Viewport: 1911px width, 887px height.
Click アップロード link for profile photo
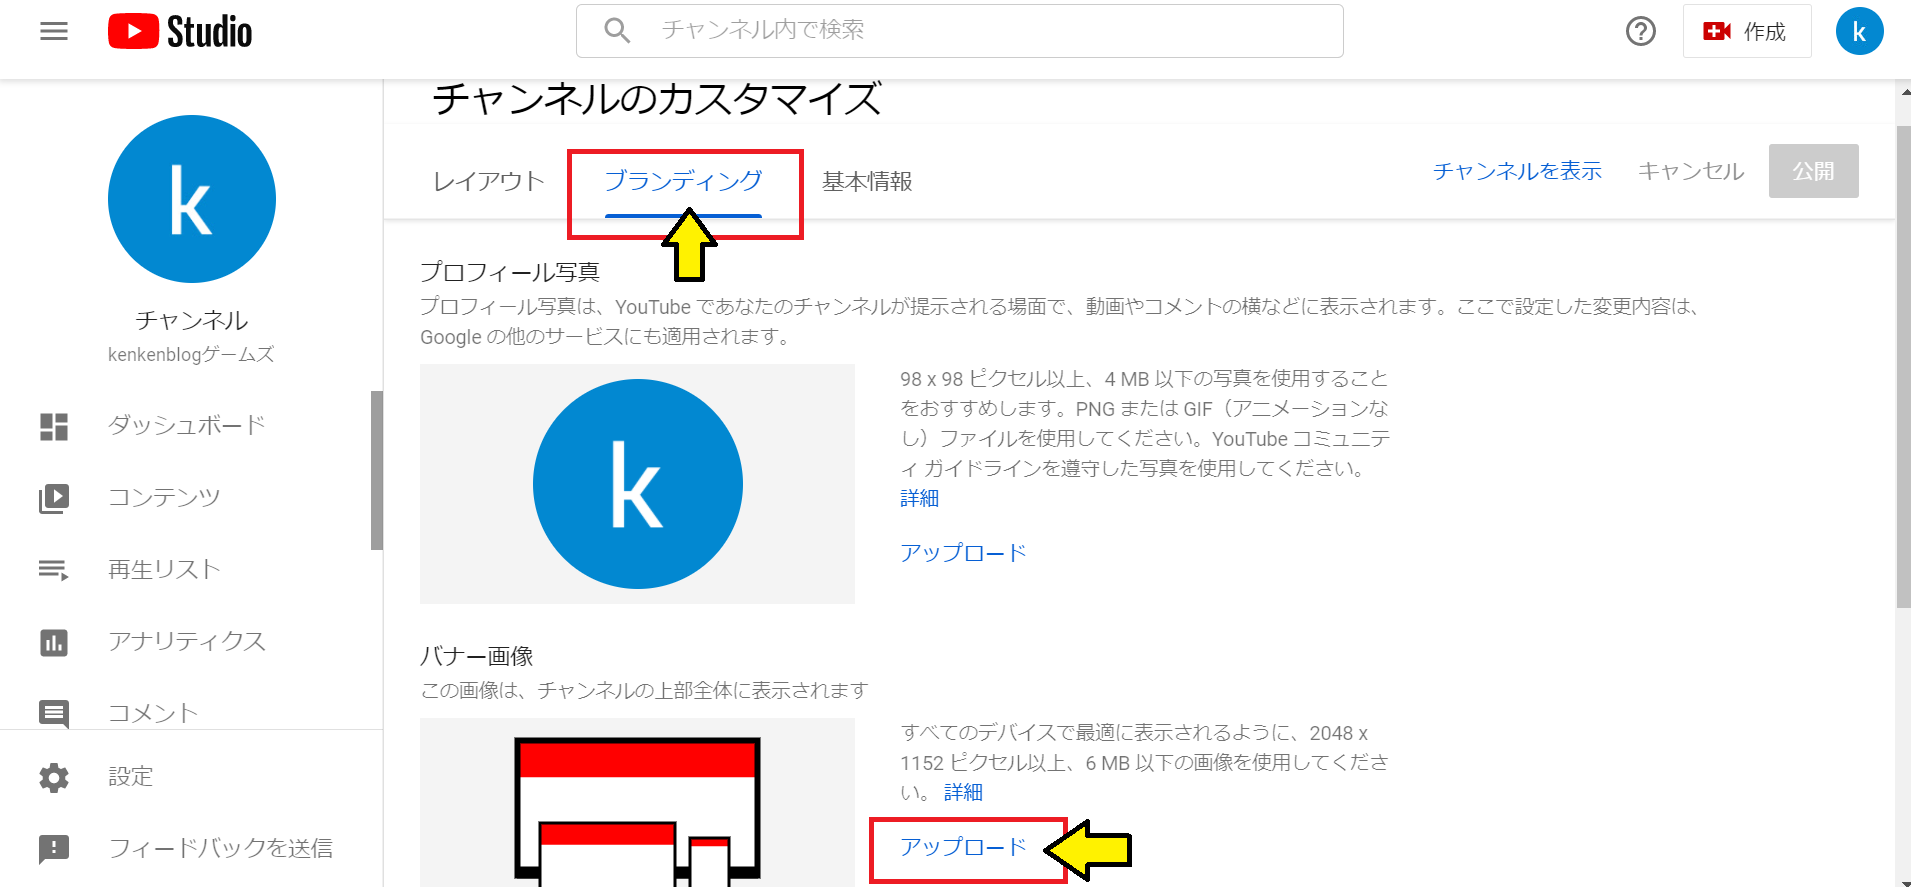[x=963, y=553]
